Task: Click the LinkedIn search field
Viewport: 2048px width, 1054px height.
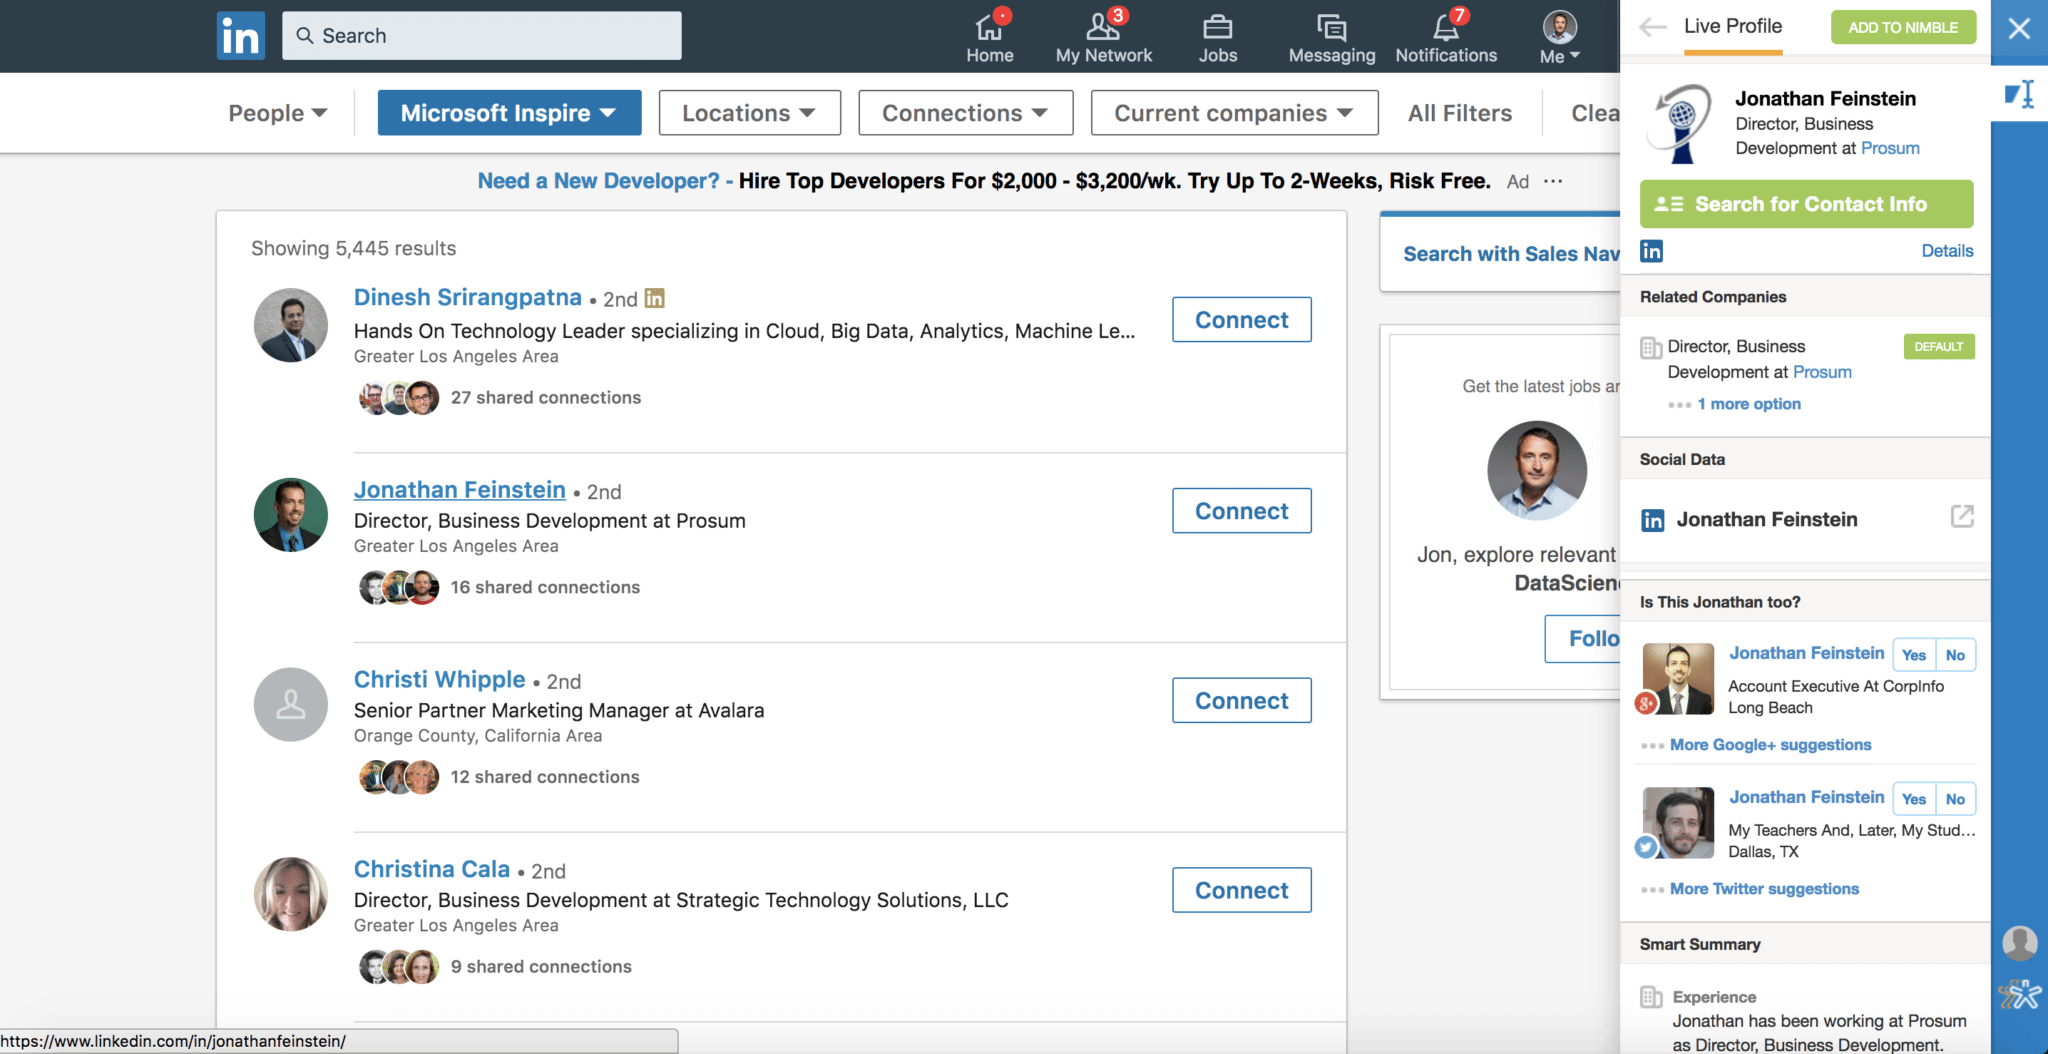Action: tap(482, 36)
